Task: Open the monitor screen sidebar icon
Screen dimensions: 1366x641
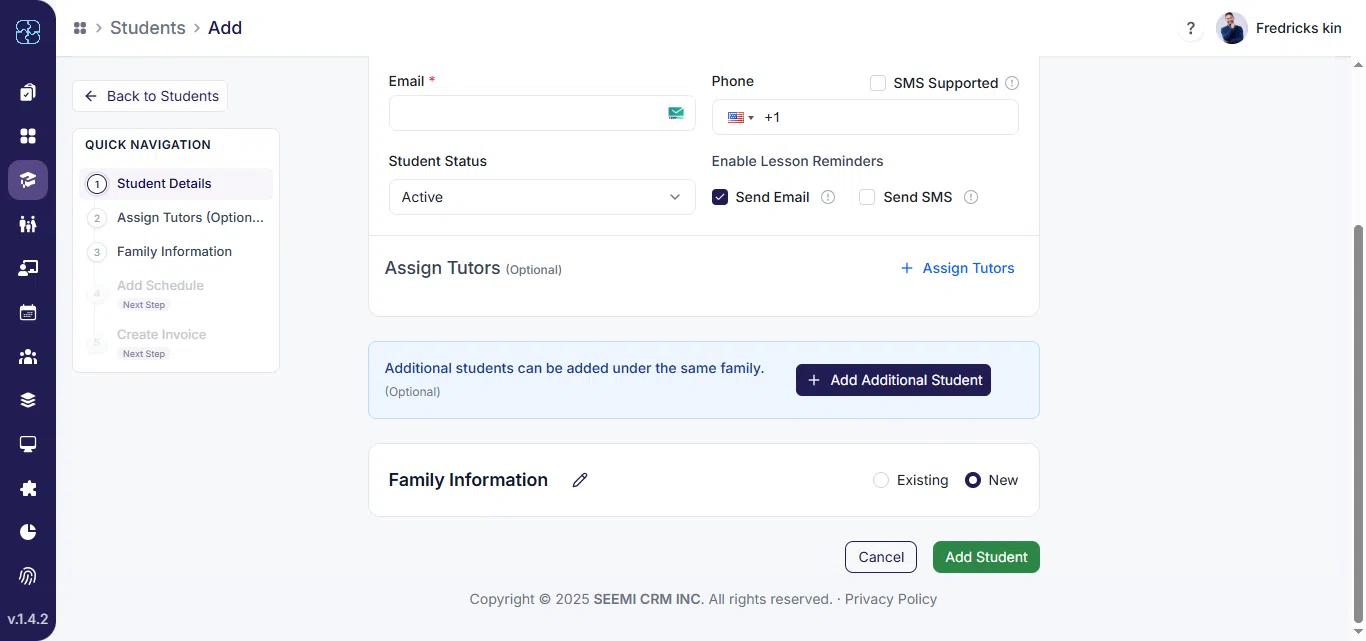Action: pos(28,444)
